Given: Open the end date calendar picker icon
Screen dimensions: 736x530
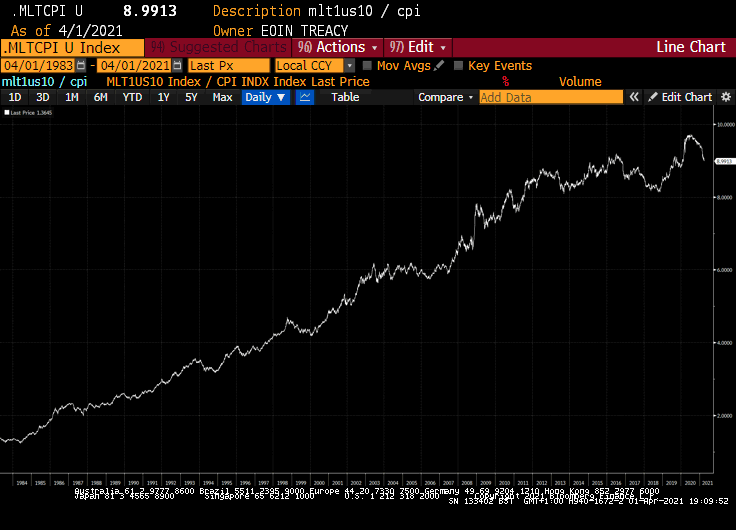Looking at the screenshot, I should (x=177, y=65).
